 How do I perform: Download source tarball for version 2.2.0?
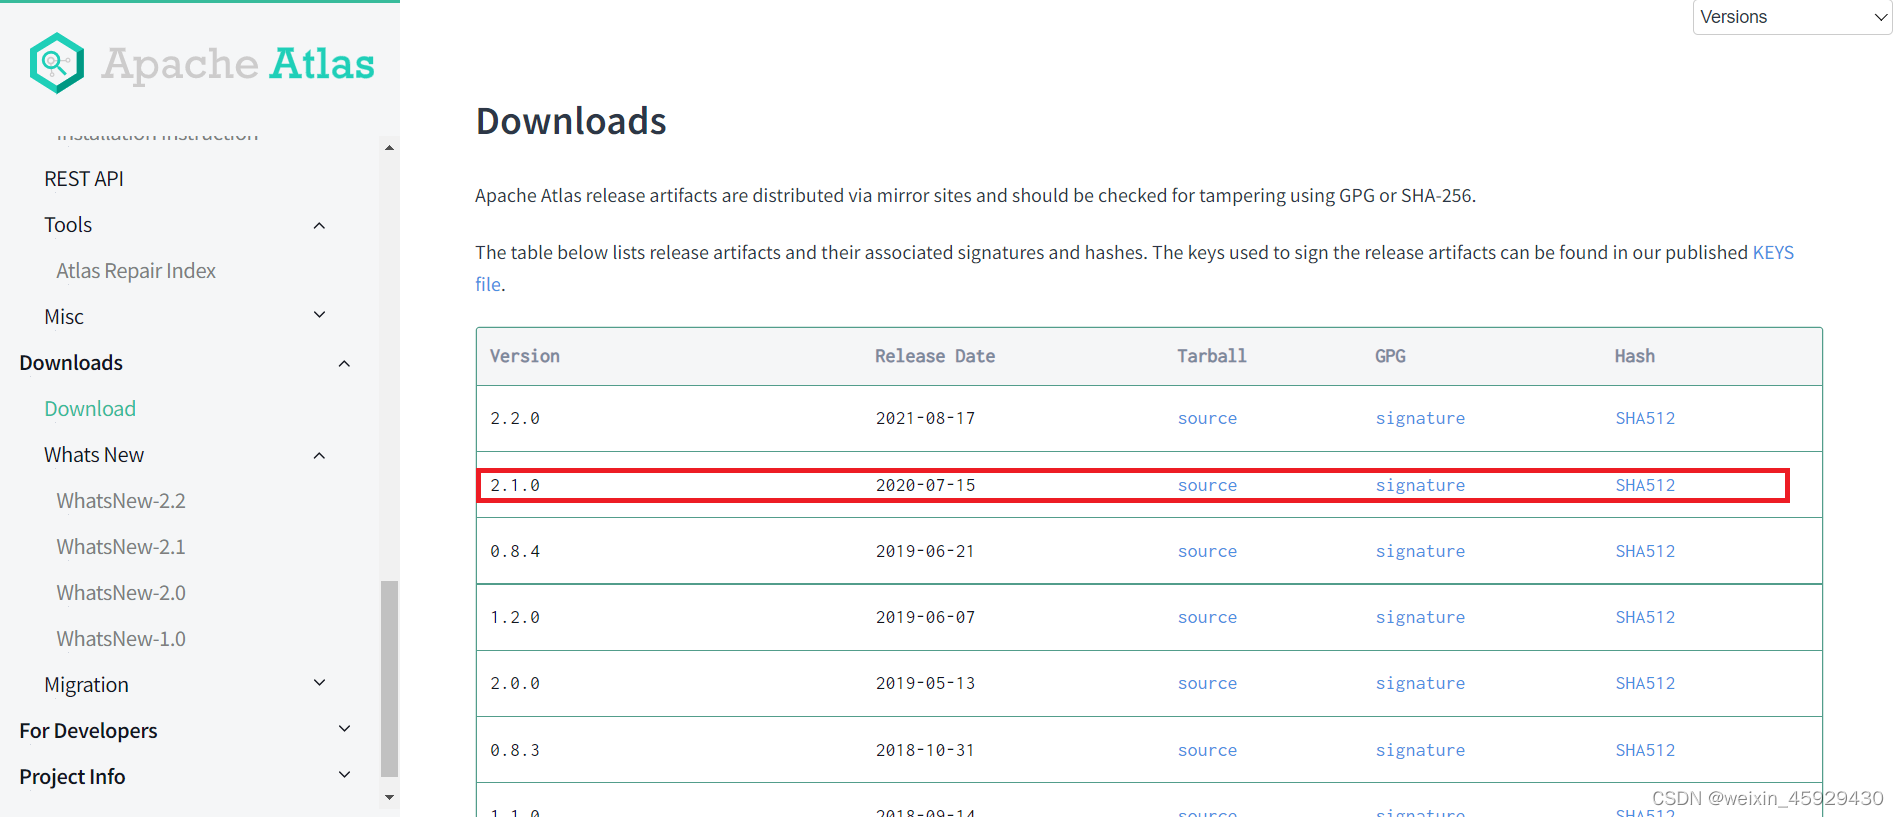1207,419
